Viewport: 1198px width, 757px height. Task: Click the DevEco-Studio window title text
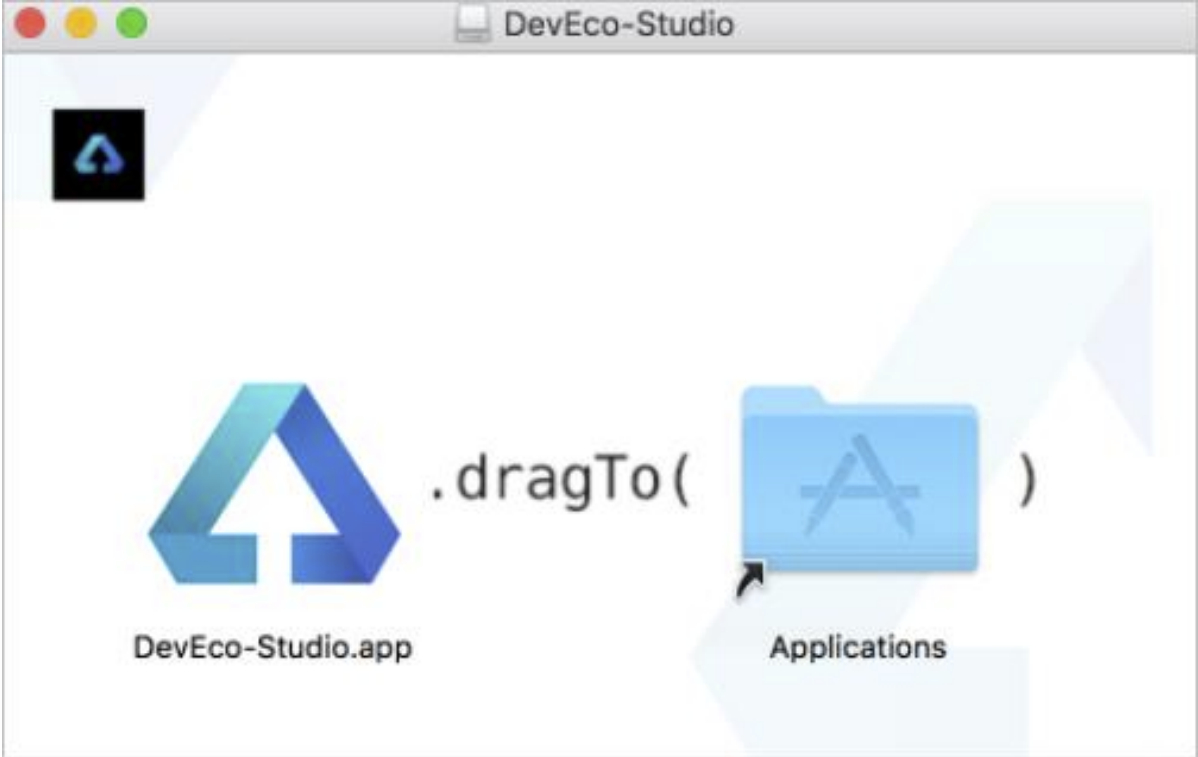(619, 24)
